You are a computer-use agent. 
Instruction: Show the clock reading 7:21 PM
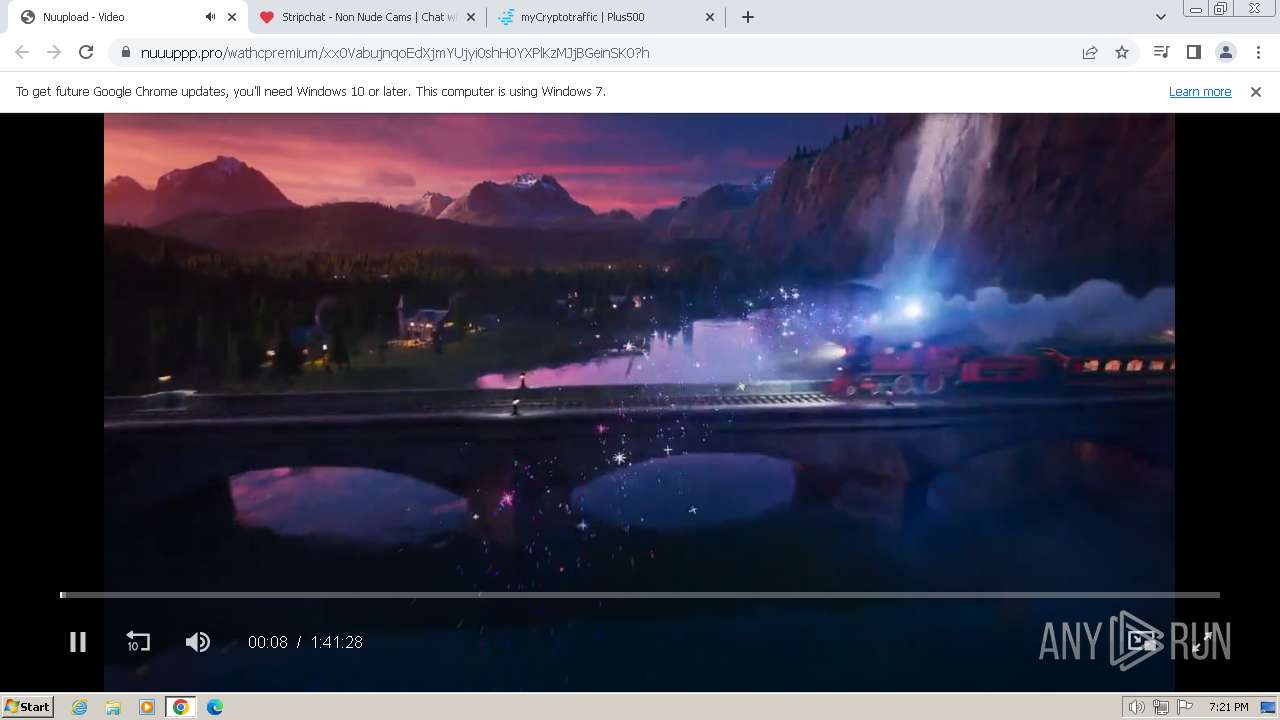point(1228,707)
